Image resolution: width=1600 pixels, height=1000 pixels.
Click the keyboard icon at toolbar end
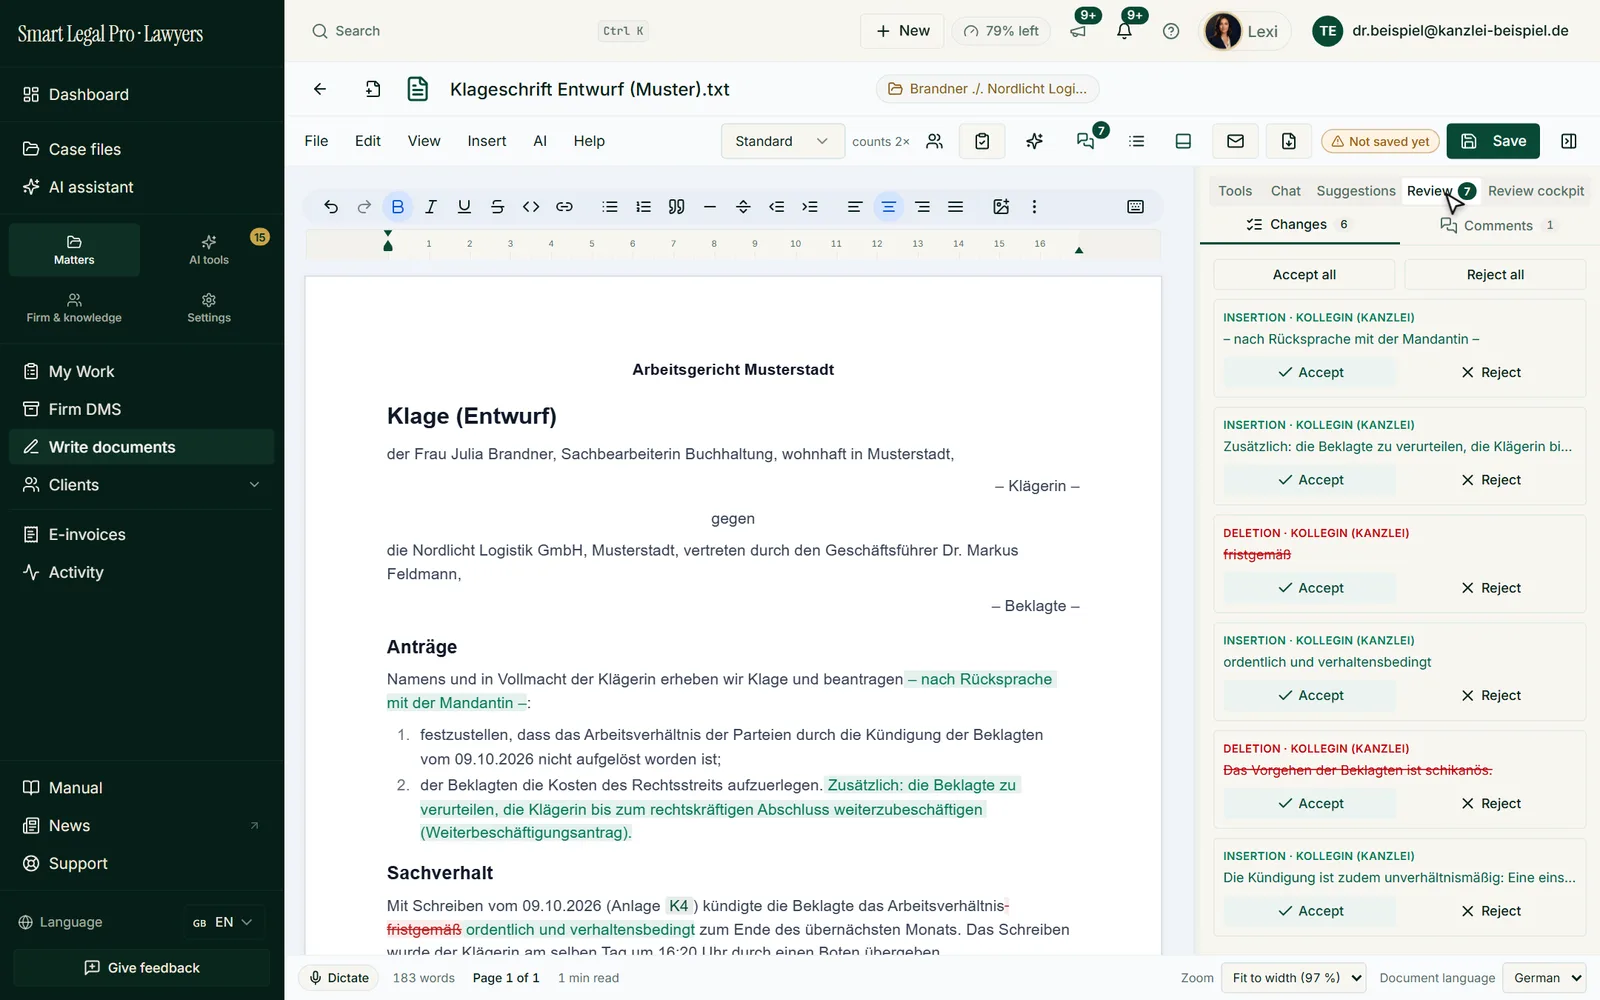click(x=1135, y=207)
